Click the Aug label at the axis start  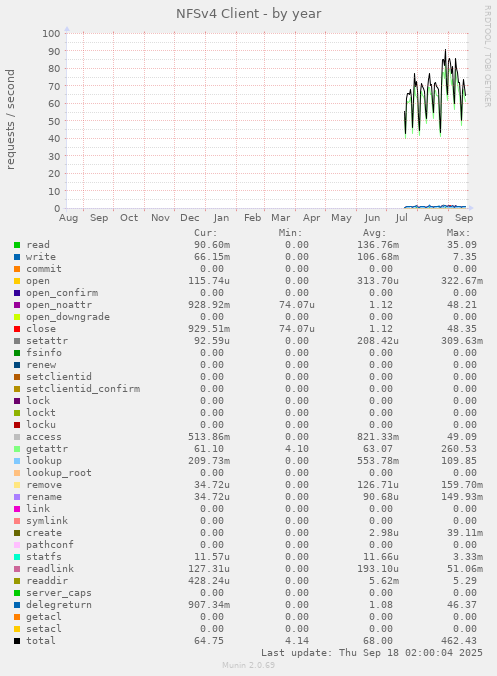pyautogui.click(x=69, y=218)
